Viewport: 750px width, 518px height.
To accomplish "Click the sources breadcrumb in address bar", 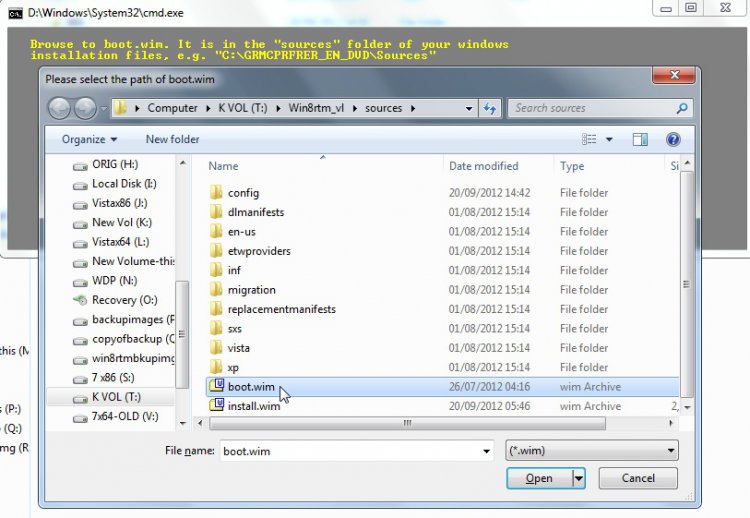I will tap(384, 108).
